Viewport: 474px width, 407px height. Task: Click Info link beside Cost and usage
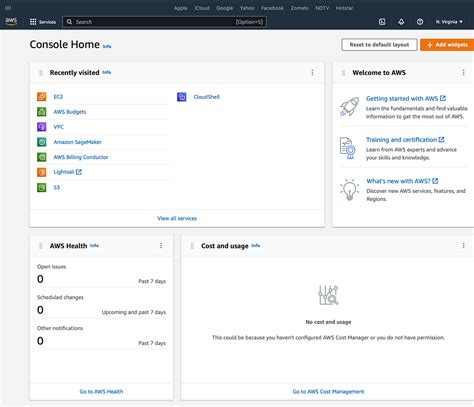pyautogui.click(x=256, y=245)
